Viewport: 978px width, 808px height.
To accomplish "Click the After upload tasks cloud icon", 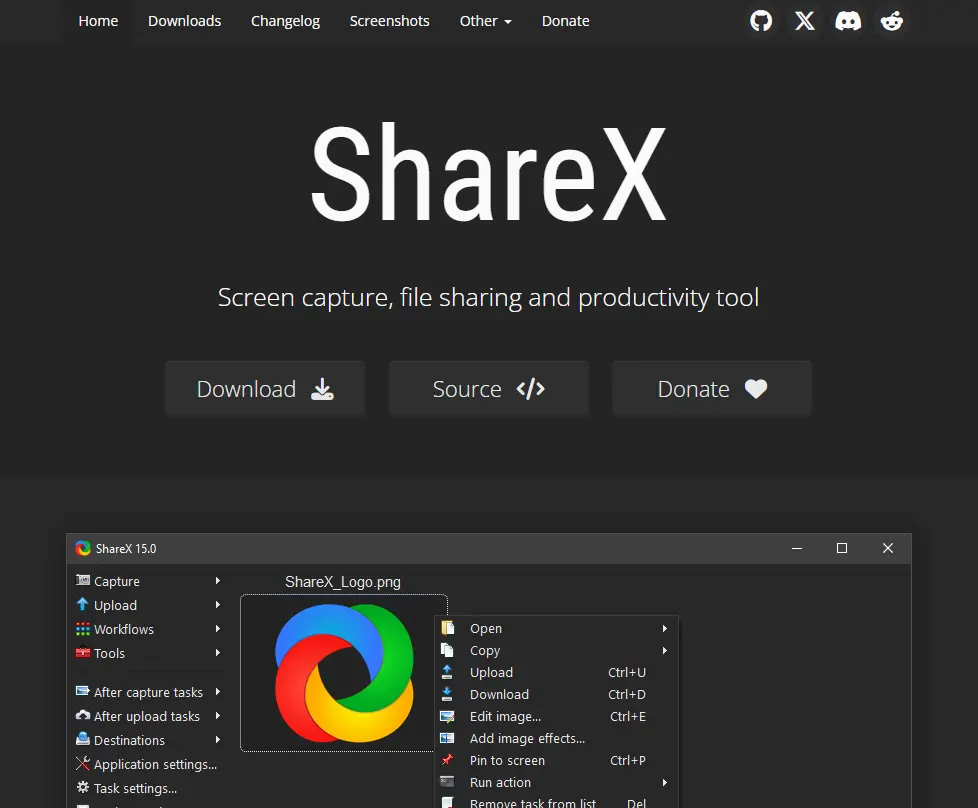I will point(82,715).
